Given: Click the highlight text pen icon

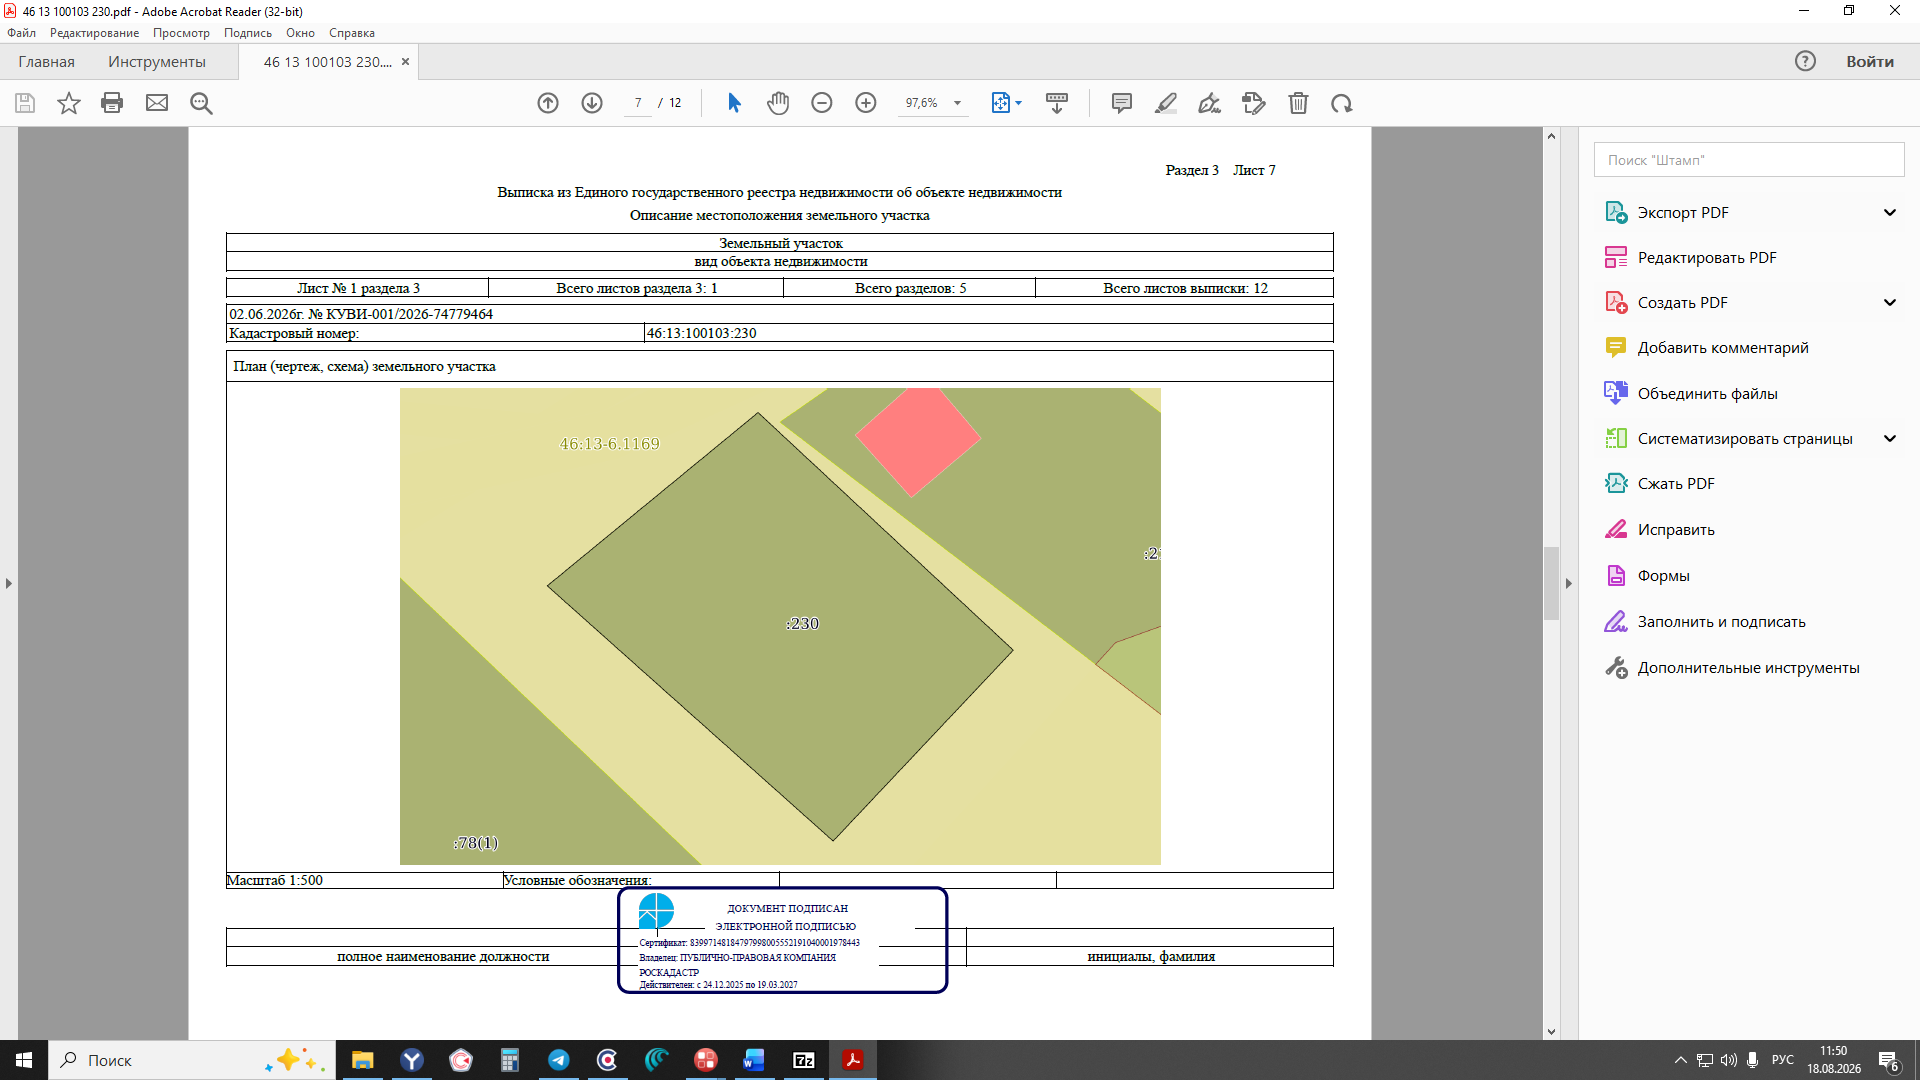Looking at the screenshot, I should click(x=1166, y=103).
